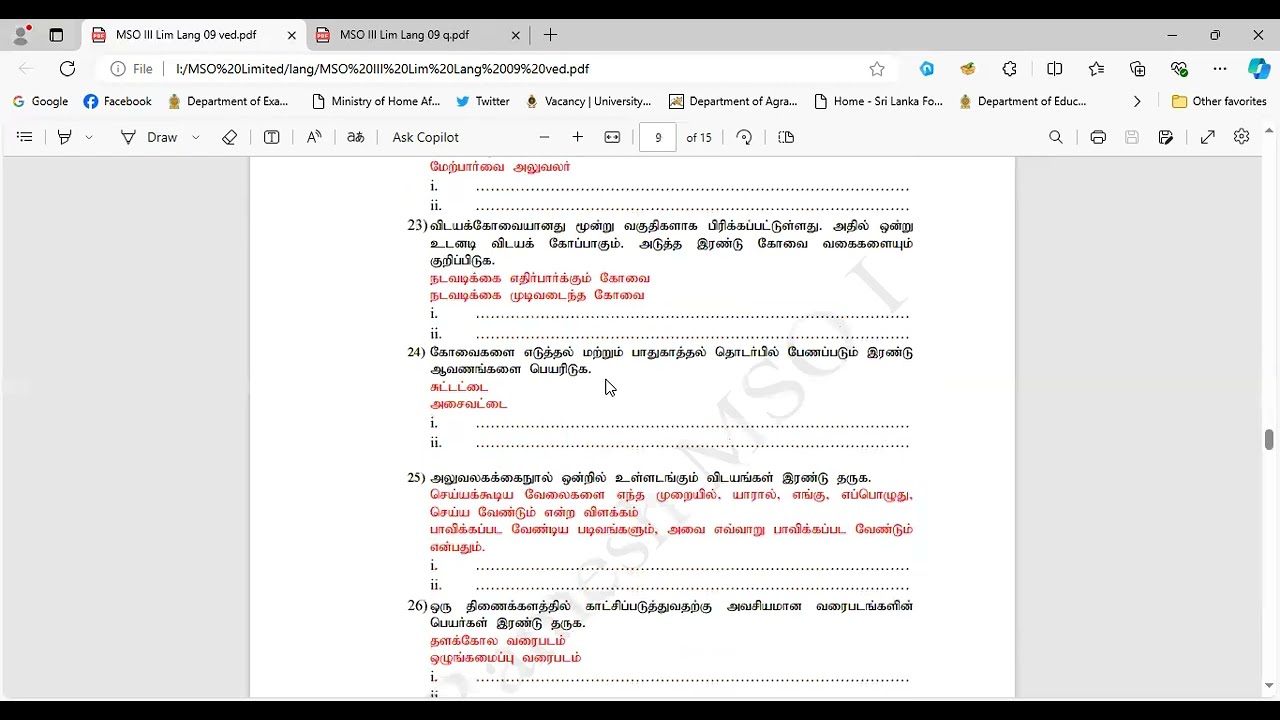The height and width of the screenshot is (720, 1280).
Task: Open the browser profile icon
Action: tap(21, 35)
